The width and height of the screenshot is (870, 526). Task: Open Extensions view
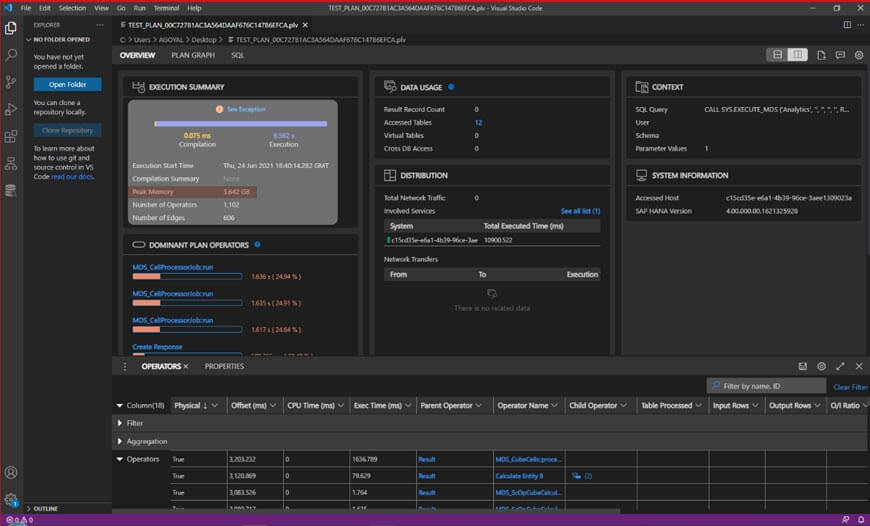tap(11, 136)
